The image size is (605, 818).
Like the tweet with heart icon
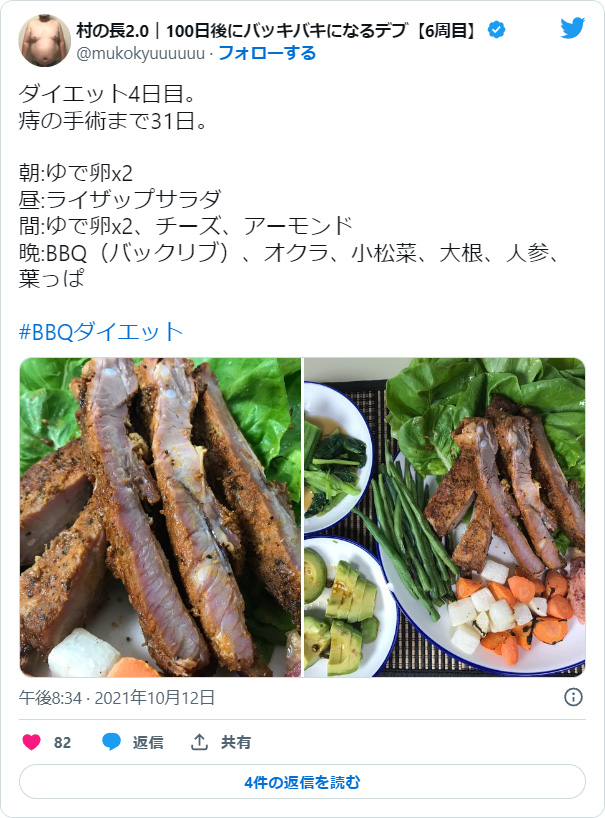pos(31,742)
